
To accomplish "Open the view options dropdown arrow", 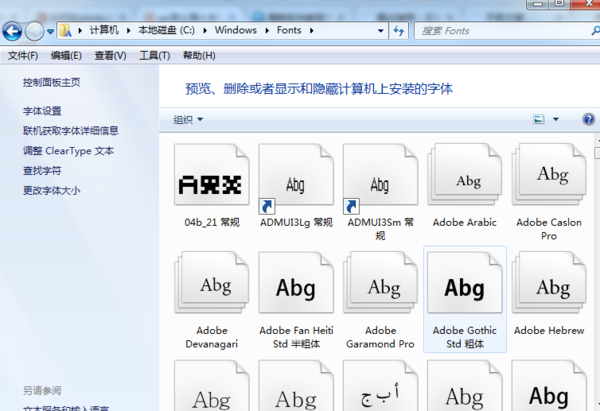I will 558,120.
